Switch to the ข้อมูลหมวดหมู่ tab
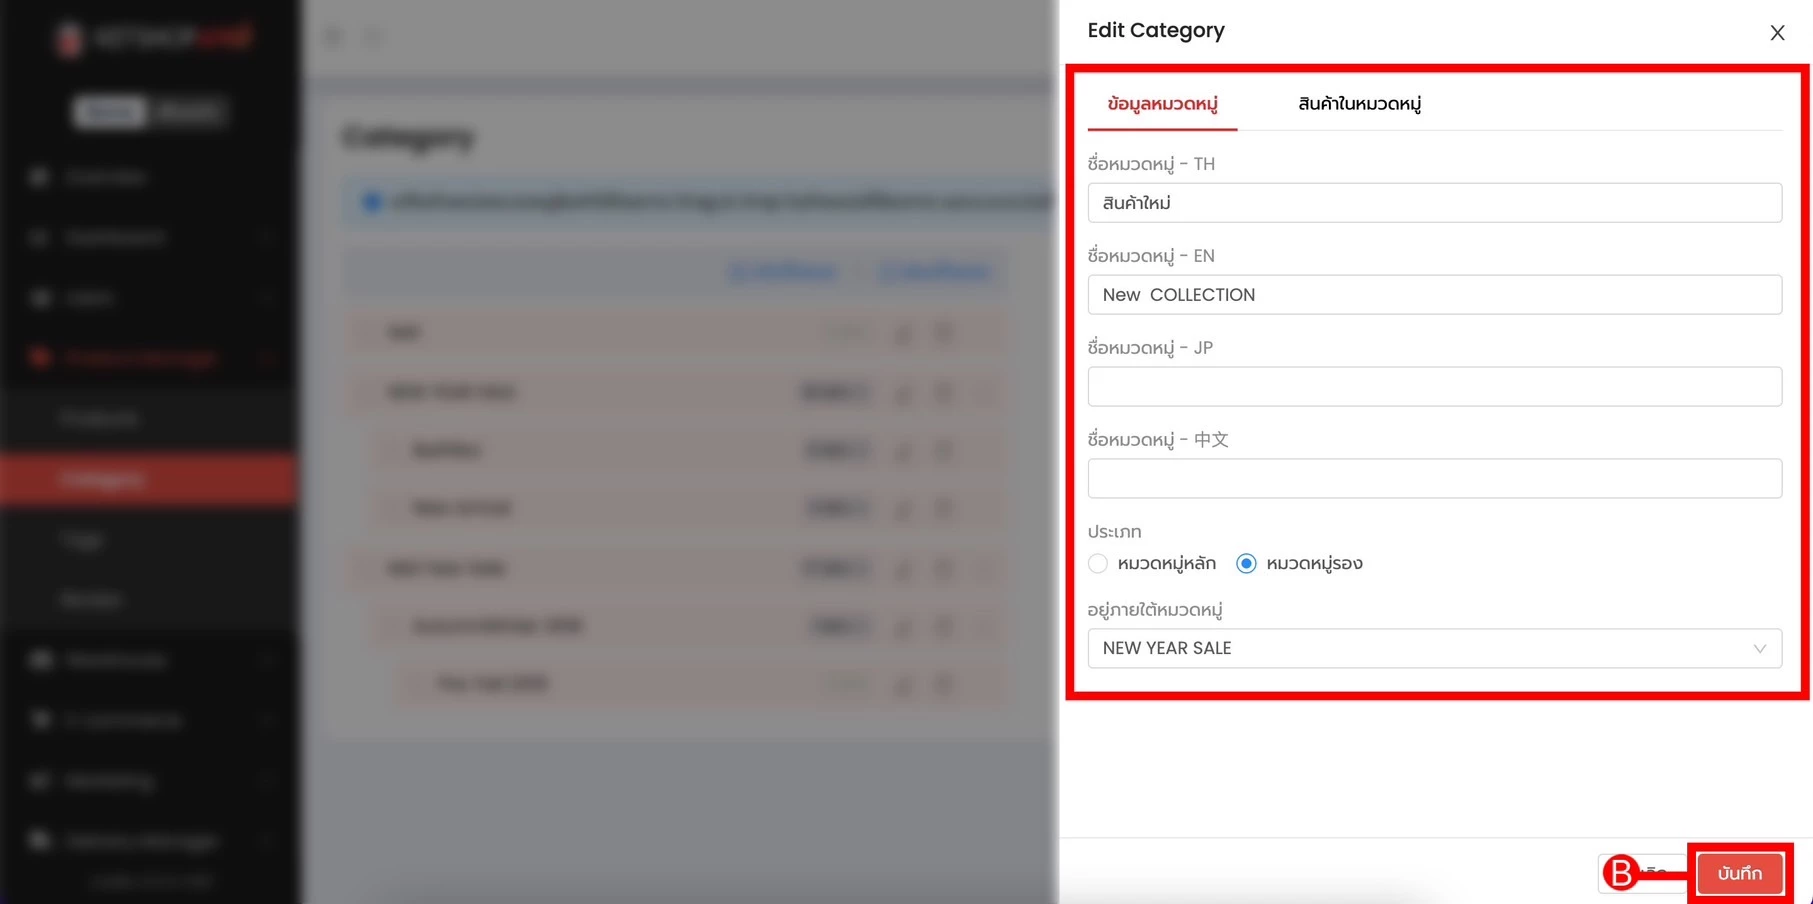 1162,104
